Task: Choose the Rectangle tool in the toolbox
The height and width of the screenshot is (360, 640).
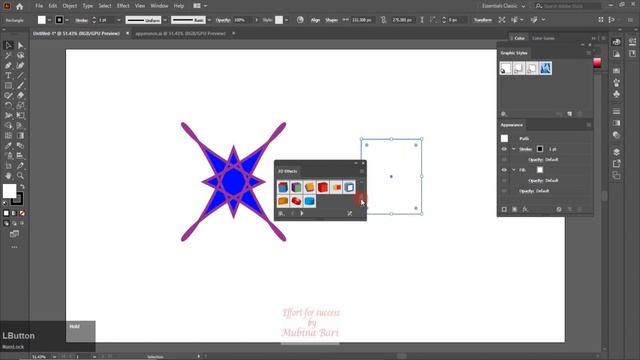Action: [x=8, y=86]
